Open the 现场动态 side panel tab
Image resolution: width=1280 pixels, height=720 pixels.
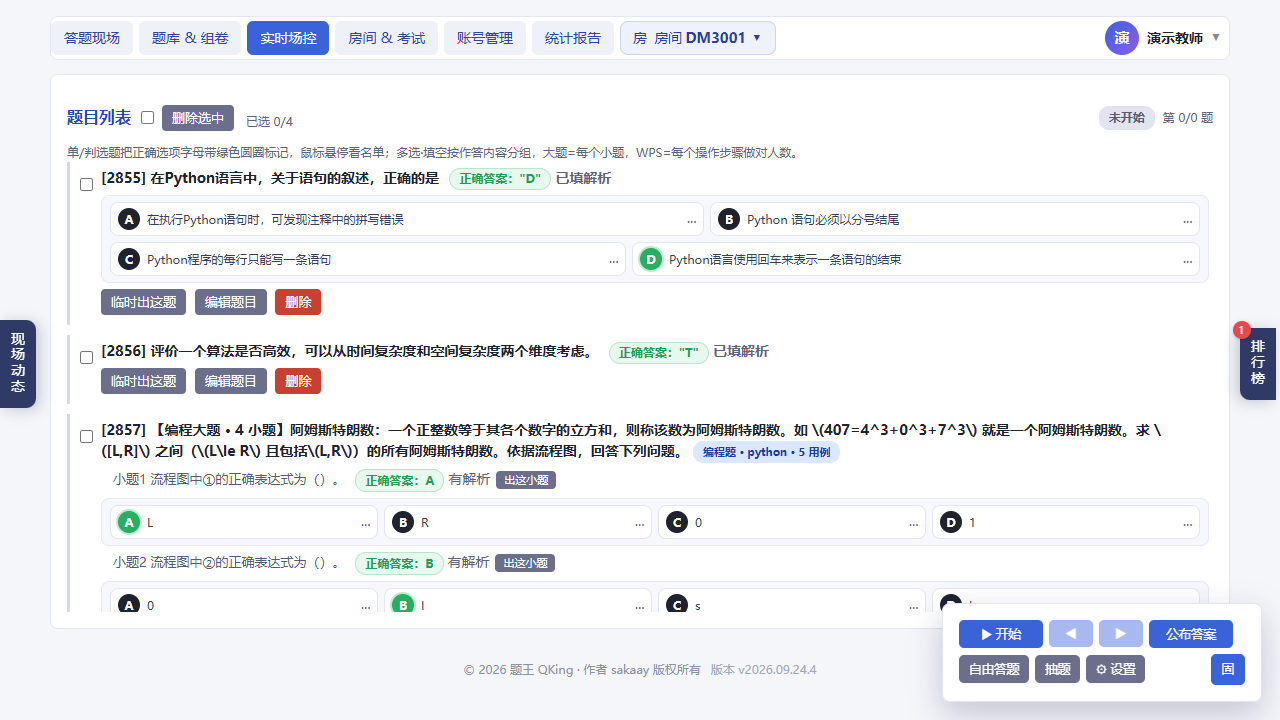click(x=18, y=363)
